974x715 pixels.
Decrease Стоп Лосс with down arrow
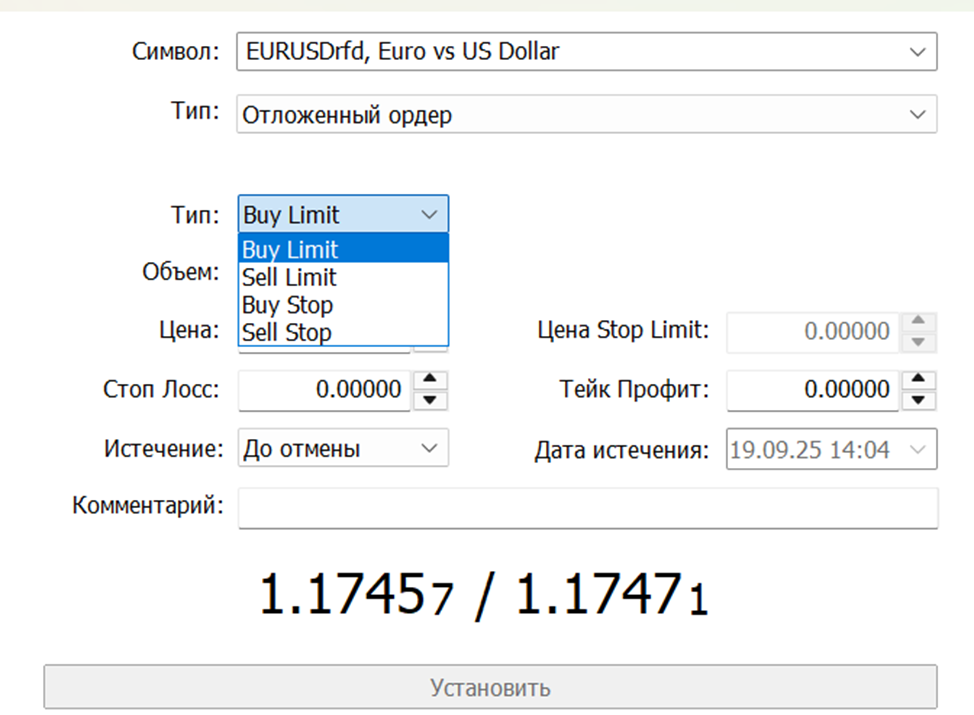430,400
